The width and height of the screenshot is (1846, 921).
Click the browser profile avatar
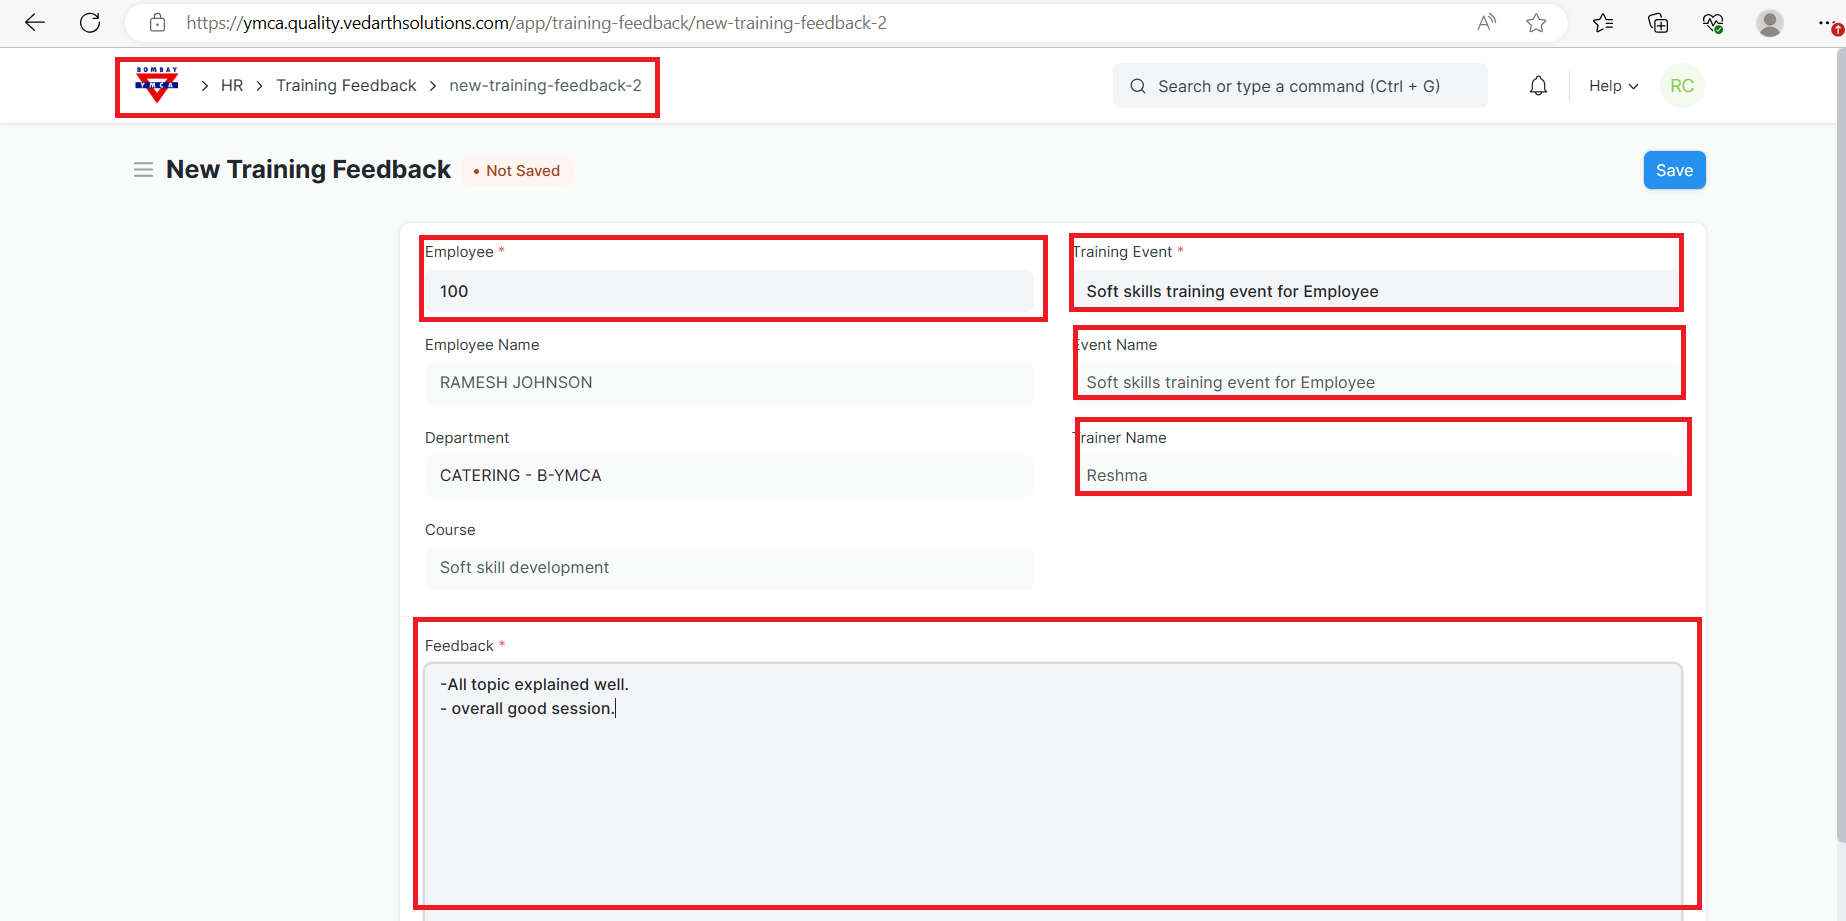coord(1769,23)
